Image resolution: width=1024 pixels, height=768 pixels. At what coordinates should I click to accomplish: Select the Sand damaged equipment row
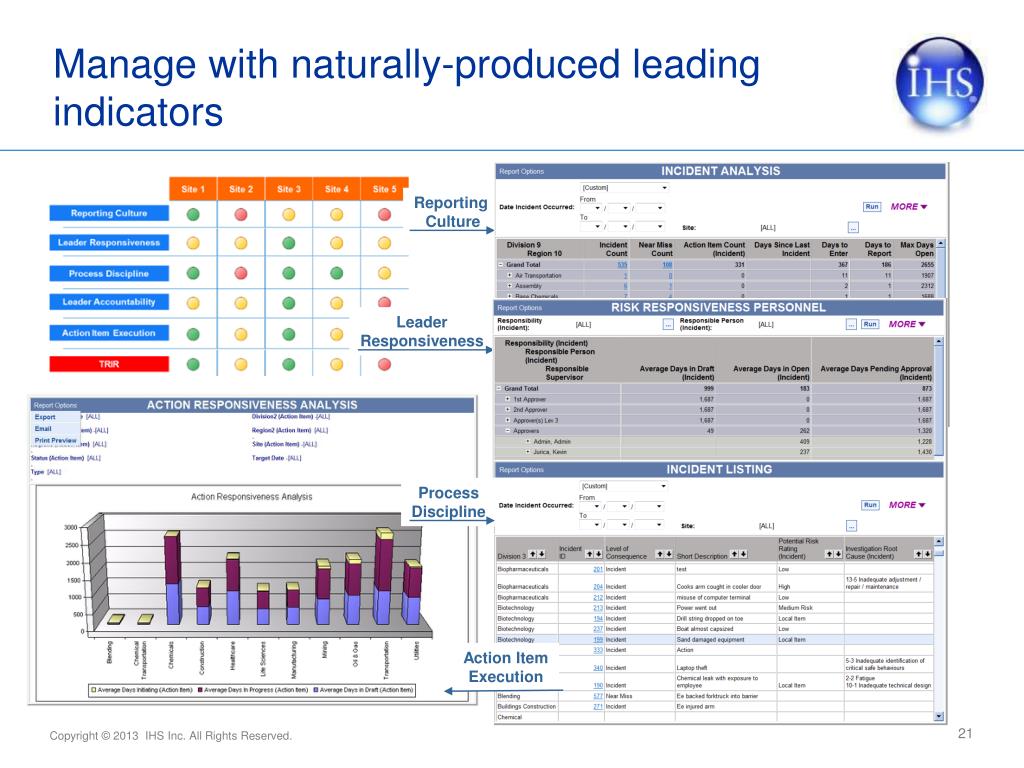714,639
